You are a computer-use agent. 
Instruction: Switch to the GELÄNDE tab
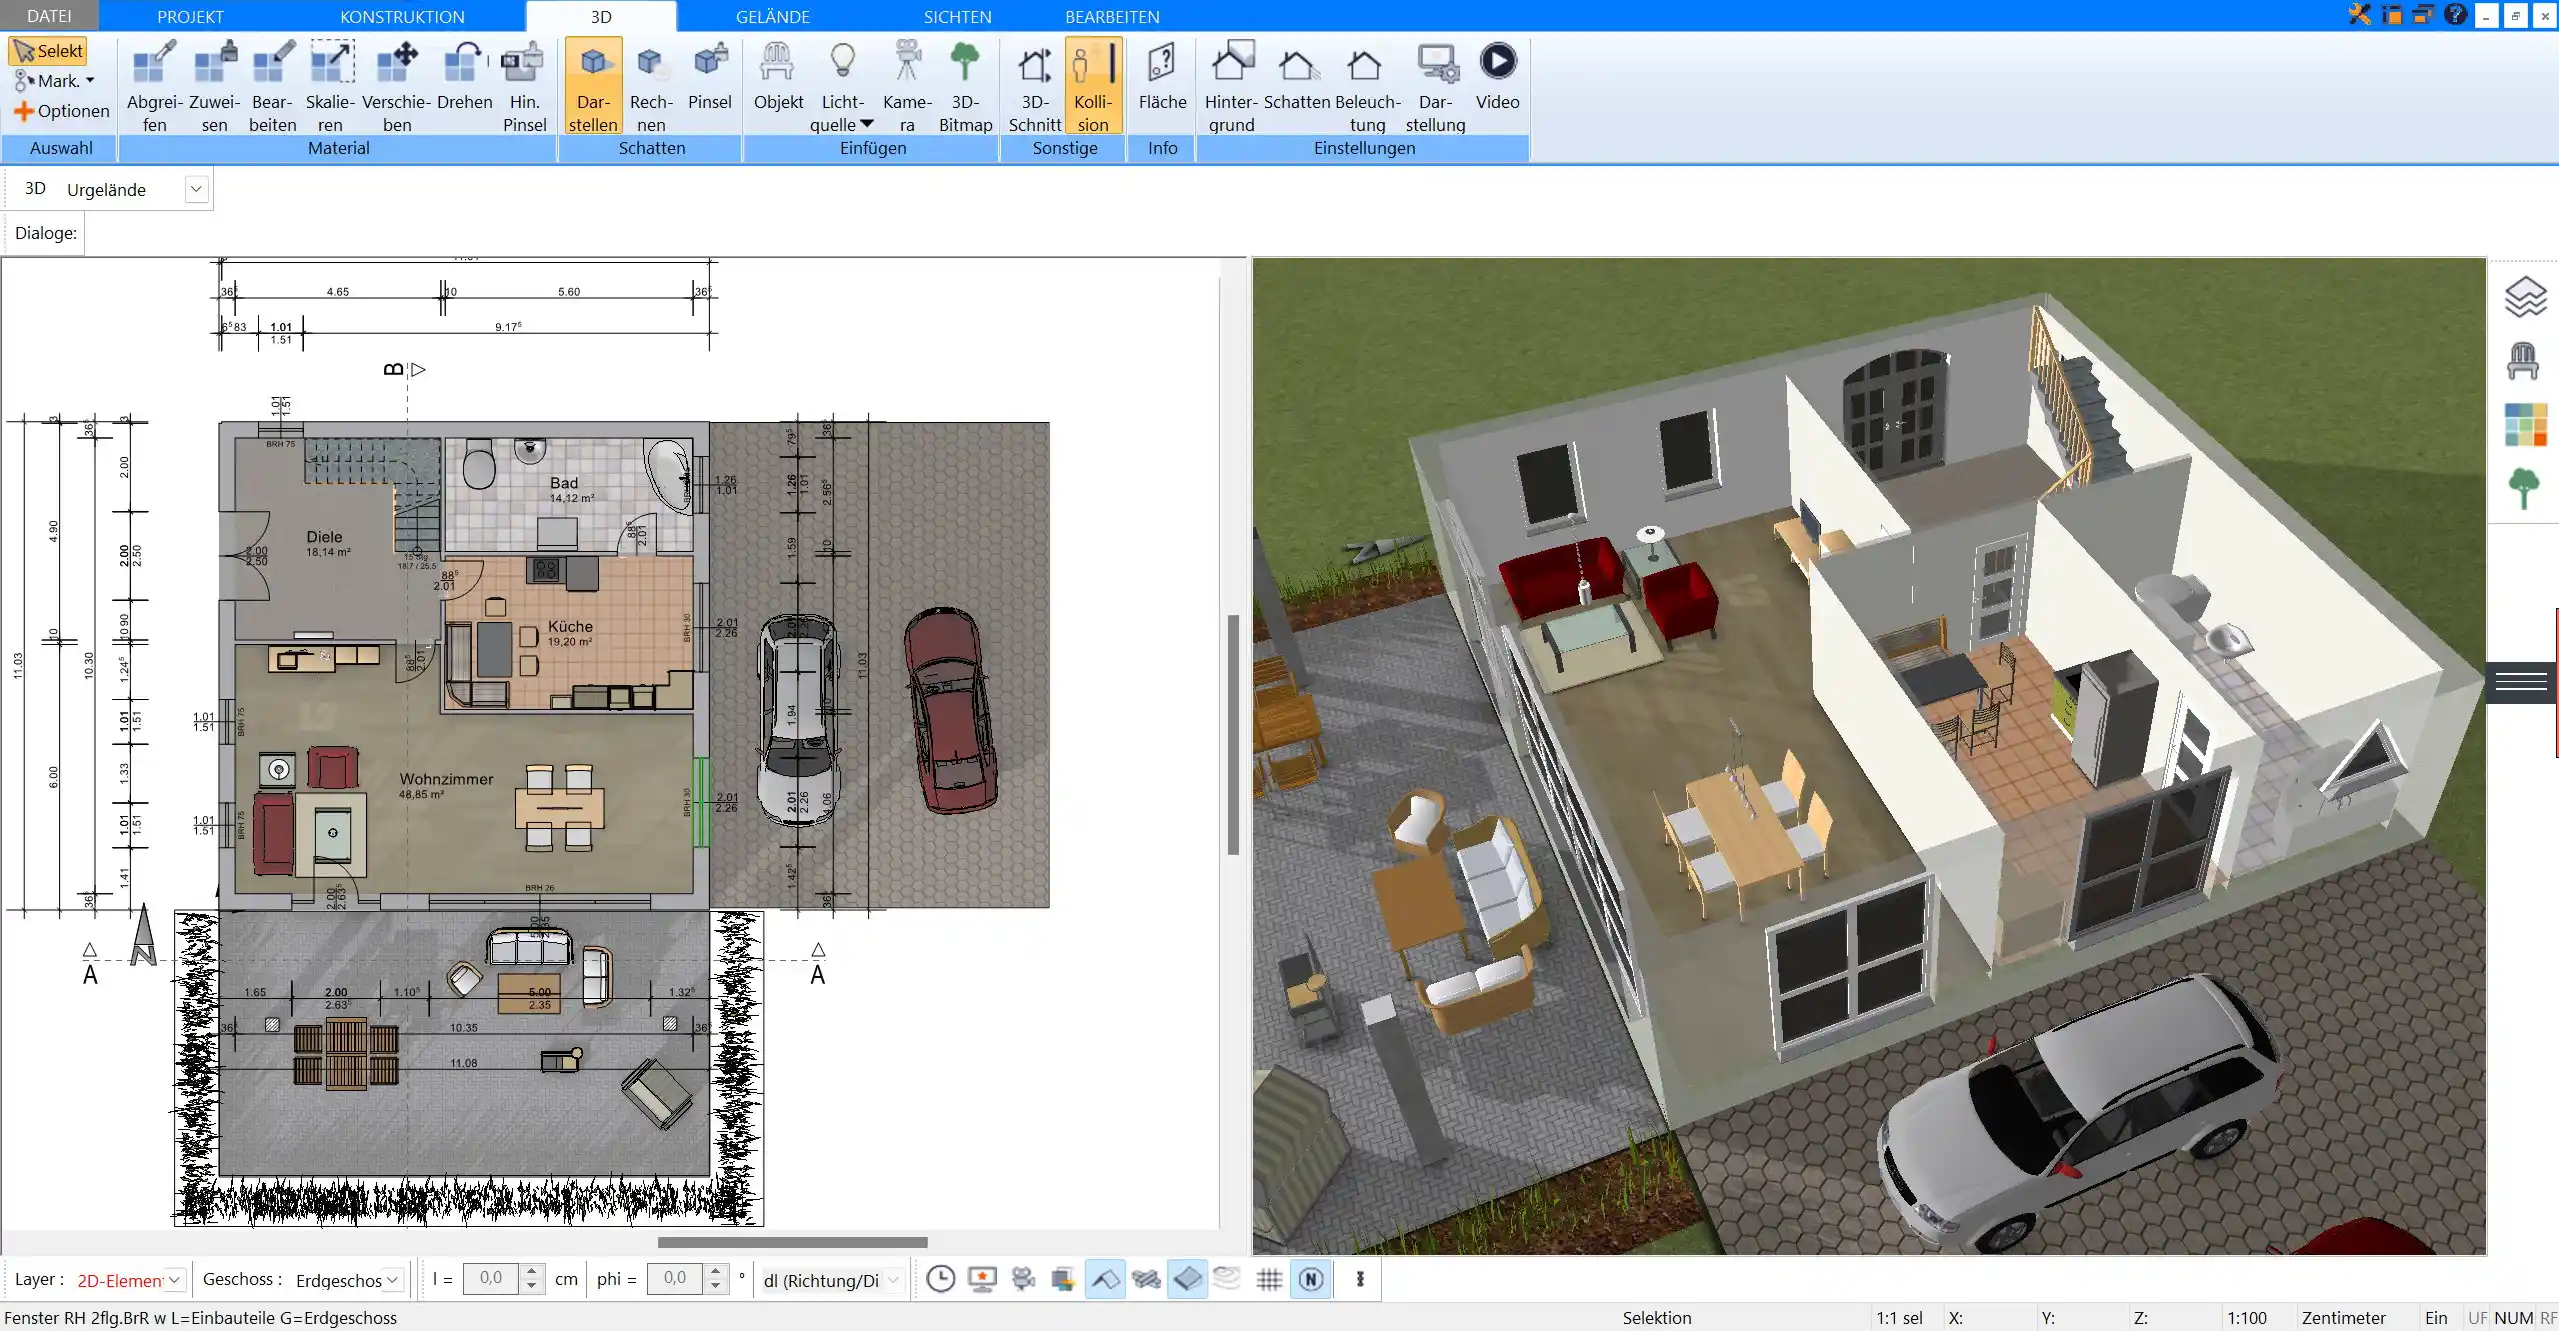pyautogui.click(x=772, y=16)
